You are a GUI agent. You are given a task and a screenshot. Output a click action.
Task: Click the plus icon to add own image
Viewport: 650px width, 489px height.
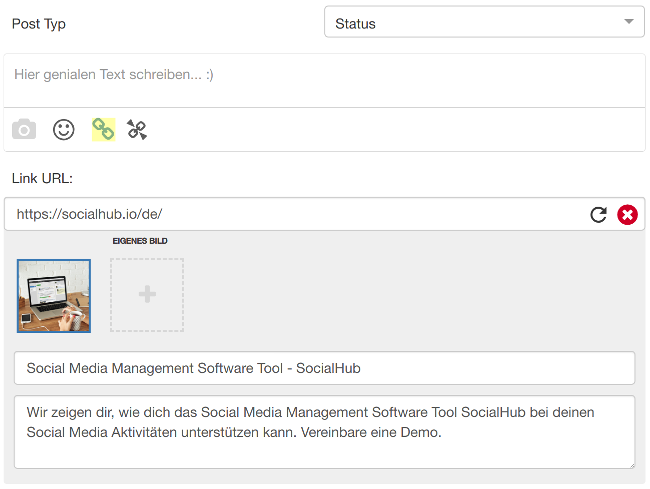coord(147,294)
